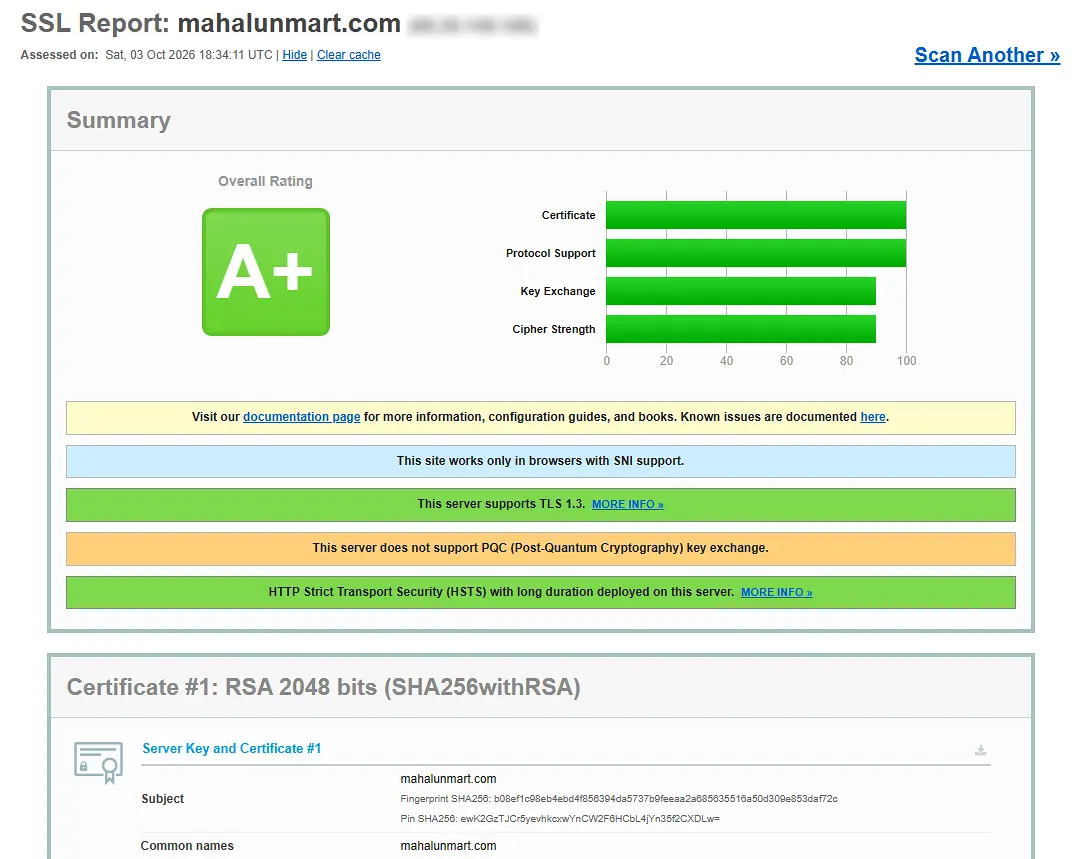Click the Key Exchange score bar

[x=741, y=291]
